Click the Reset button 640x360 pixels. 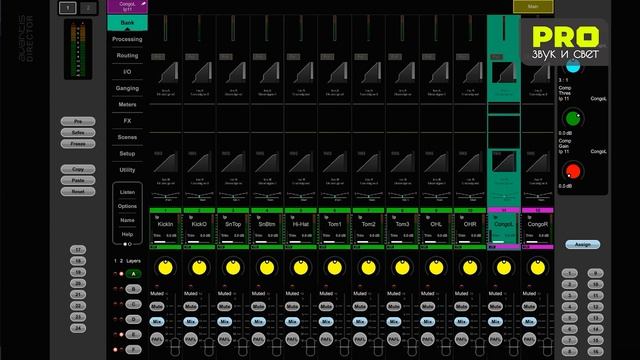[x=78, y=191]
